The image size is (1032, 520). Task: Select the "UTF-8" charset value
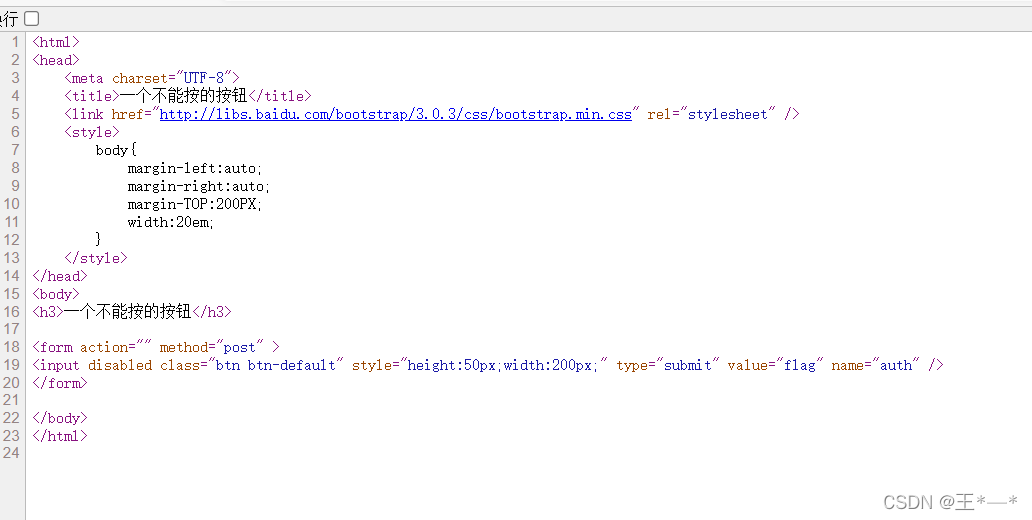coord(204,78)
